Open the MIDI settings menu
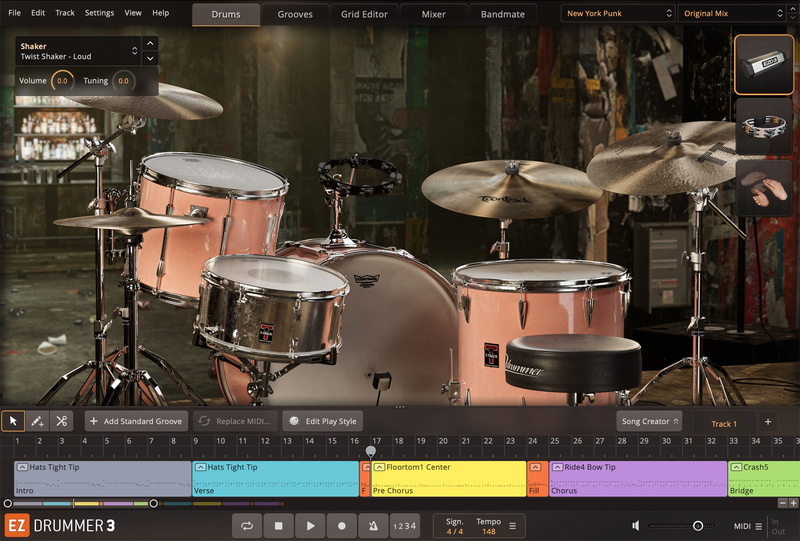The image size is (800, 541). [x=759, y=526]
